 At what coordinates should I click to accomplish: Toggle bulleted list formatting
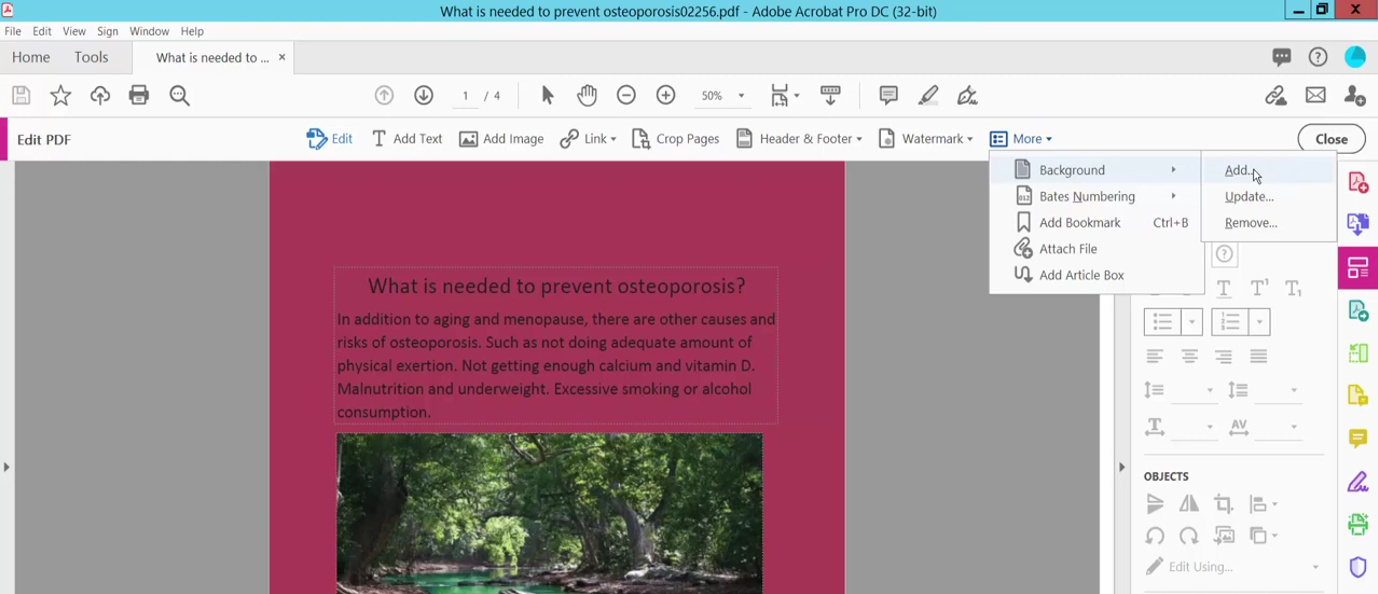point(1162,322)
